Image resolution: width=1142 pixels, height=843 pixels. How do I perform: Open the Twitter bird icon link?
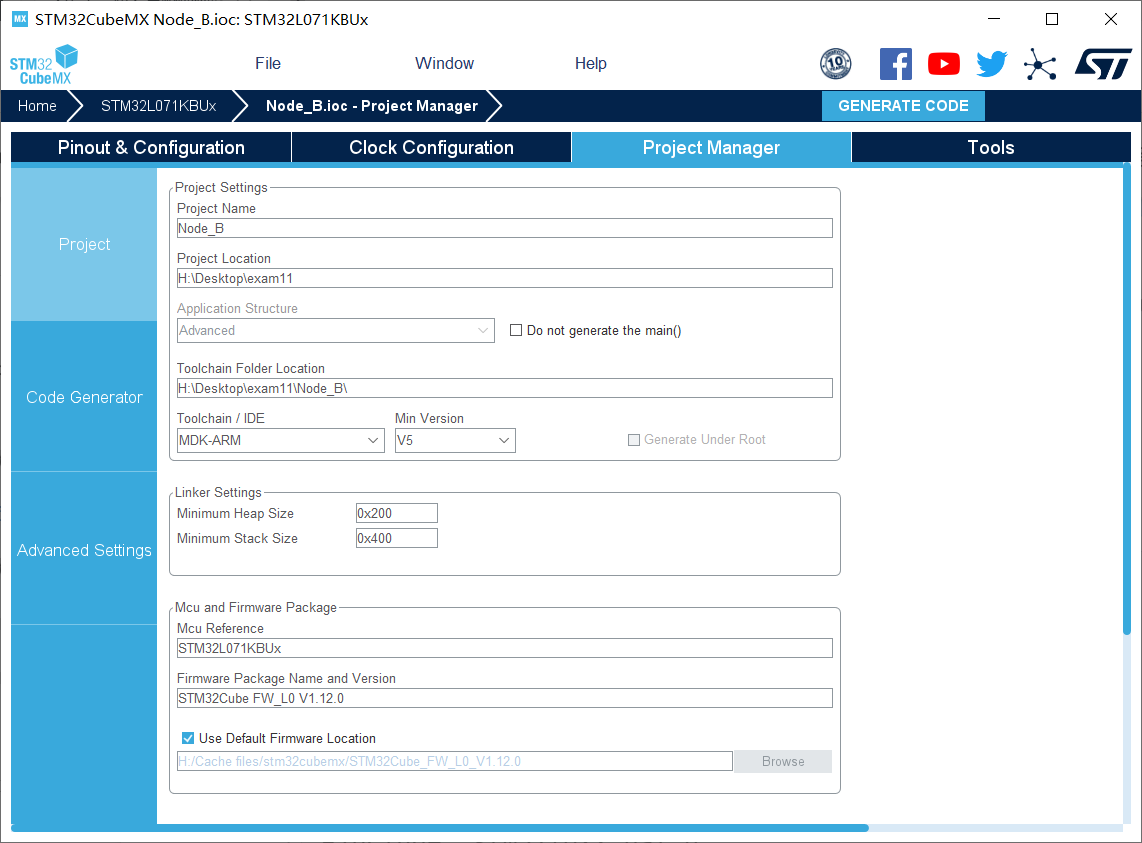click(x=992, y=64)
